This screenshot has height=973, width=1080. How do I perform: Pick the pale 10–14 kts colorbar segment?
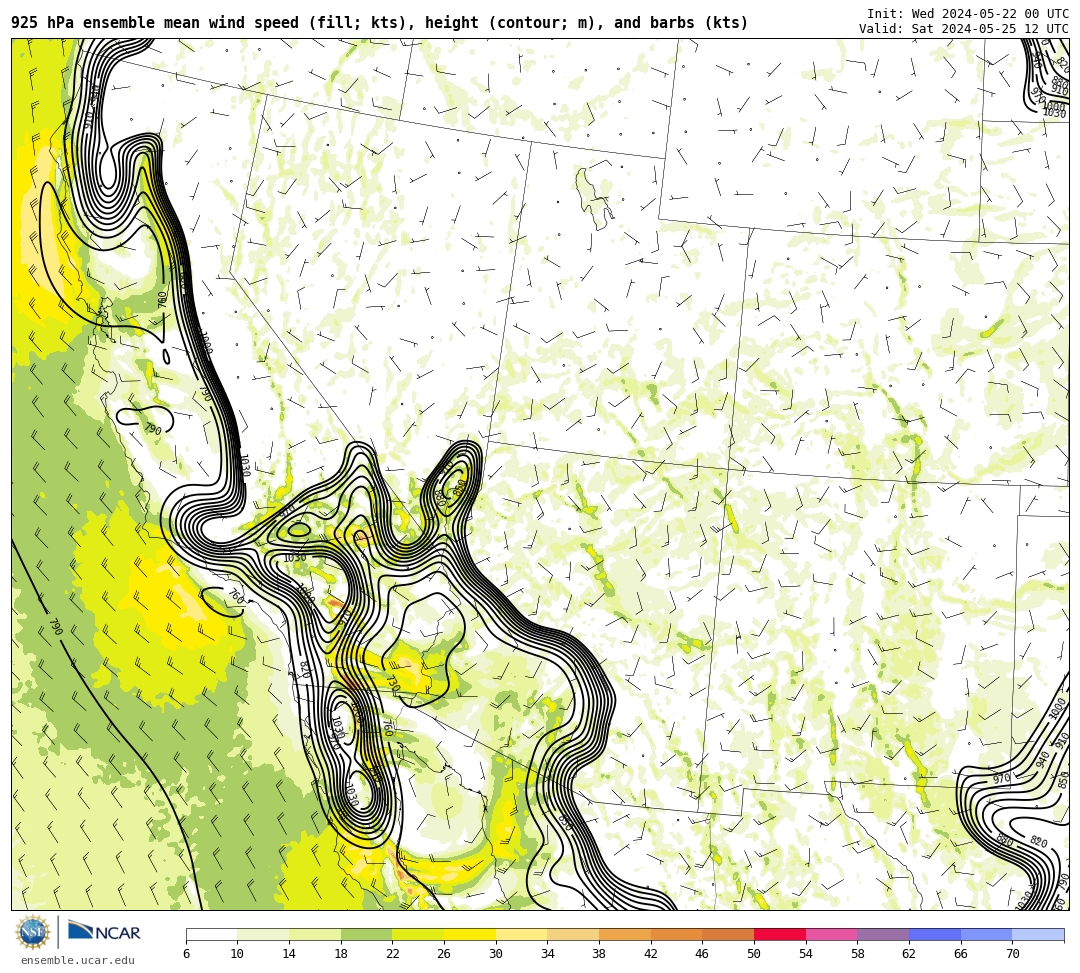263,934
